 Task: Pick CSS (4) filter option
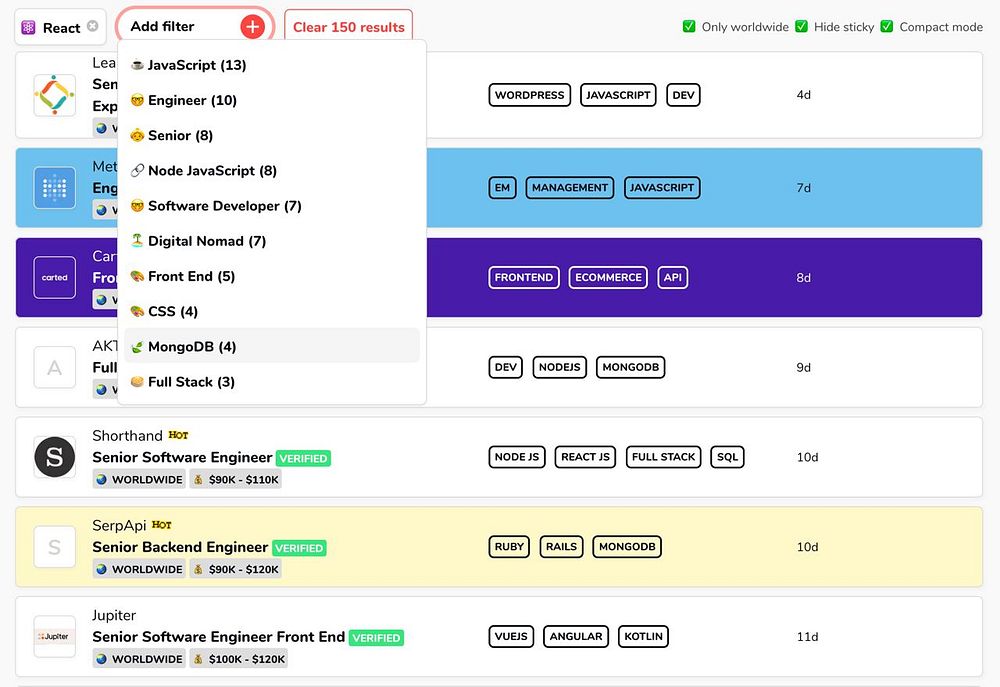[272, 311]
